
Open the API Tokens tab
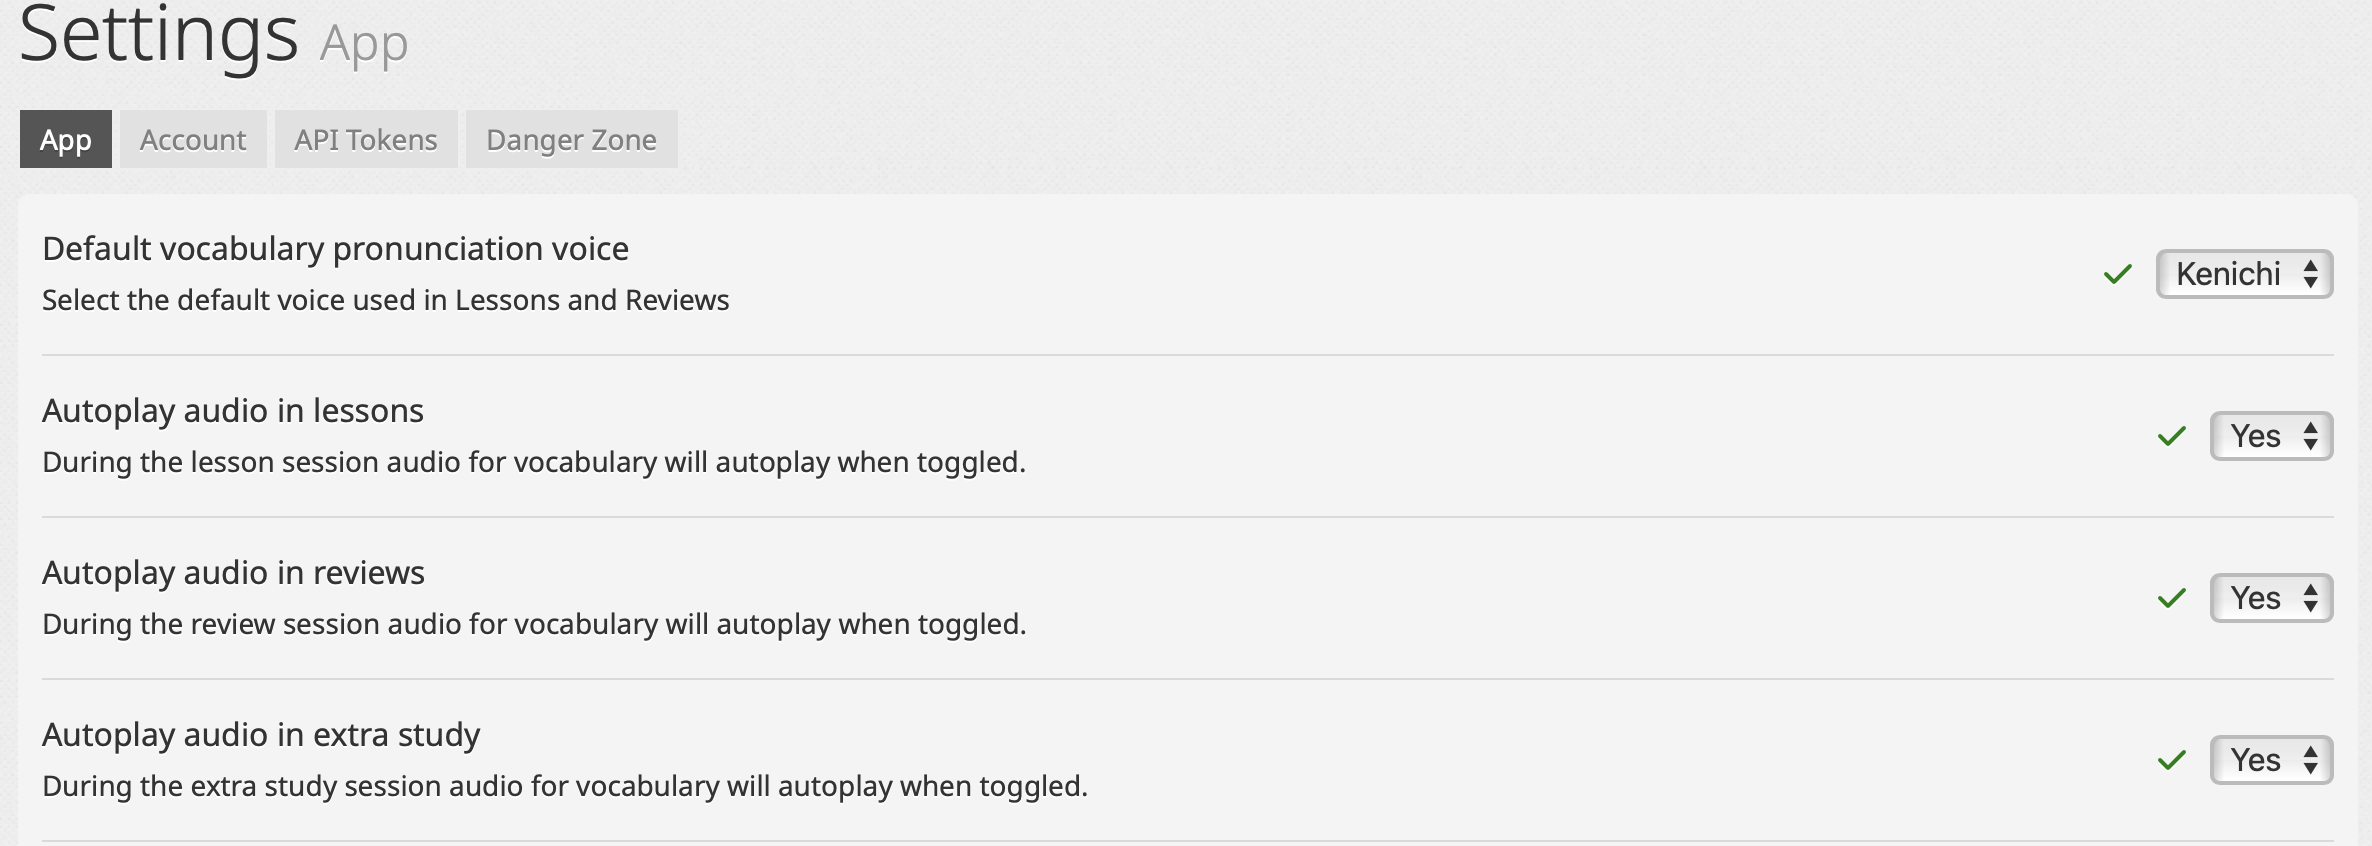coord(365,139)
